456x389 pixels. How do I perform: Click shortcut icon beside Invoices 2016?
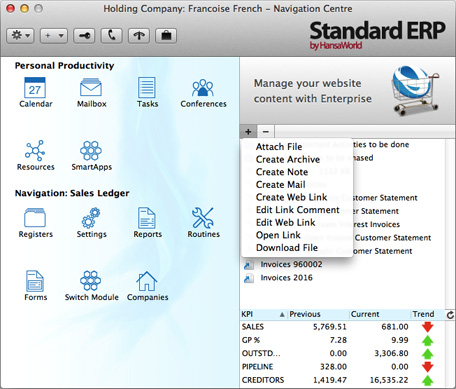click(x=249, y=278)
